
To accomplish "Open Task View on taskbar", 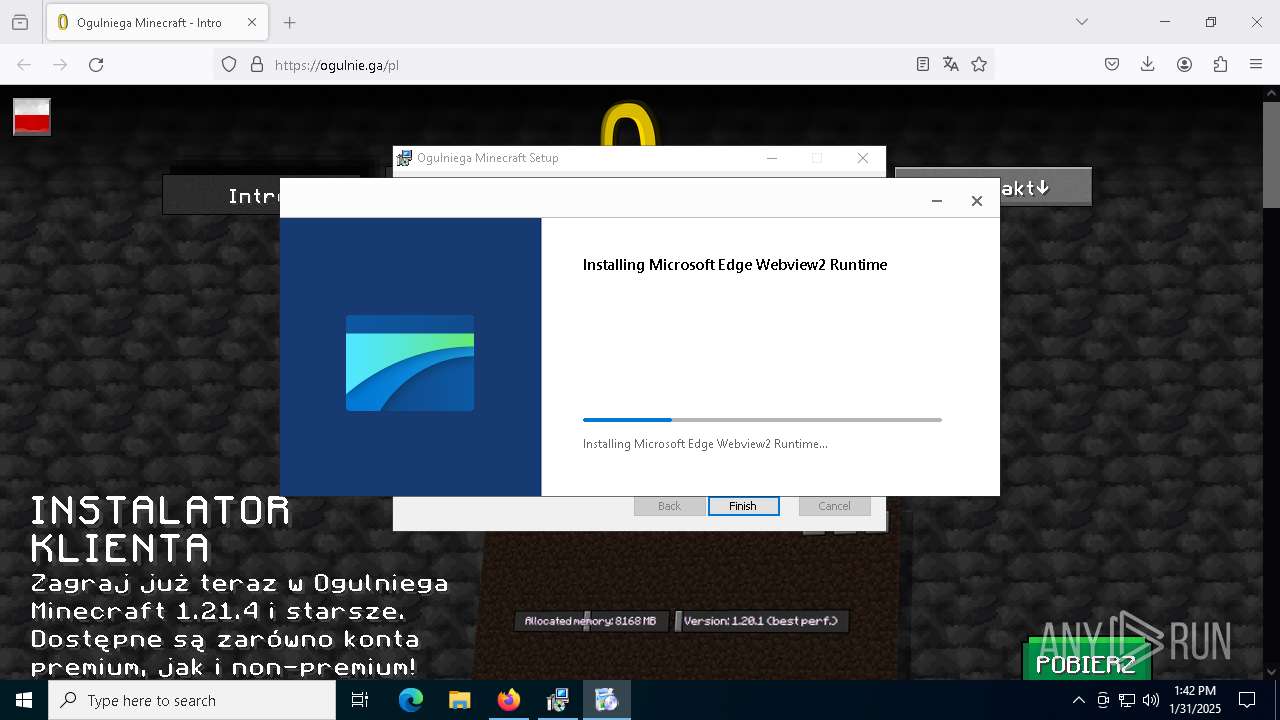I will [x=360, y=700].
